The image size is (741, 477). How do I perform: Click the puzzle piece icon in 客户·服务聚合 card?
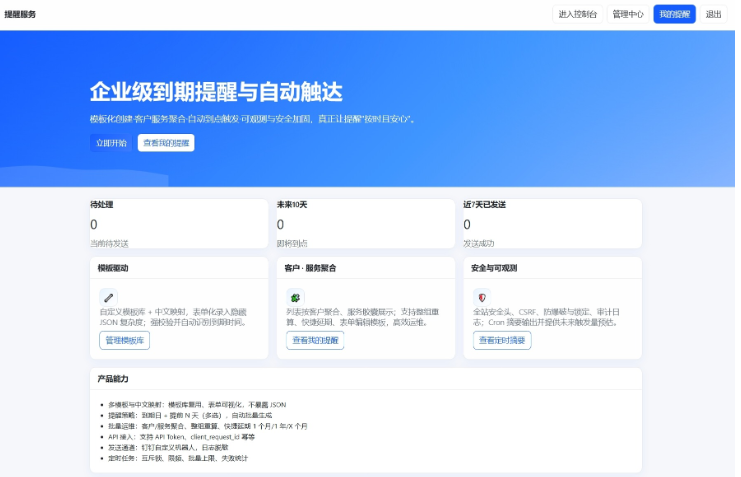tap(295, 298)
